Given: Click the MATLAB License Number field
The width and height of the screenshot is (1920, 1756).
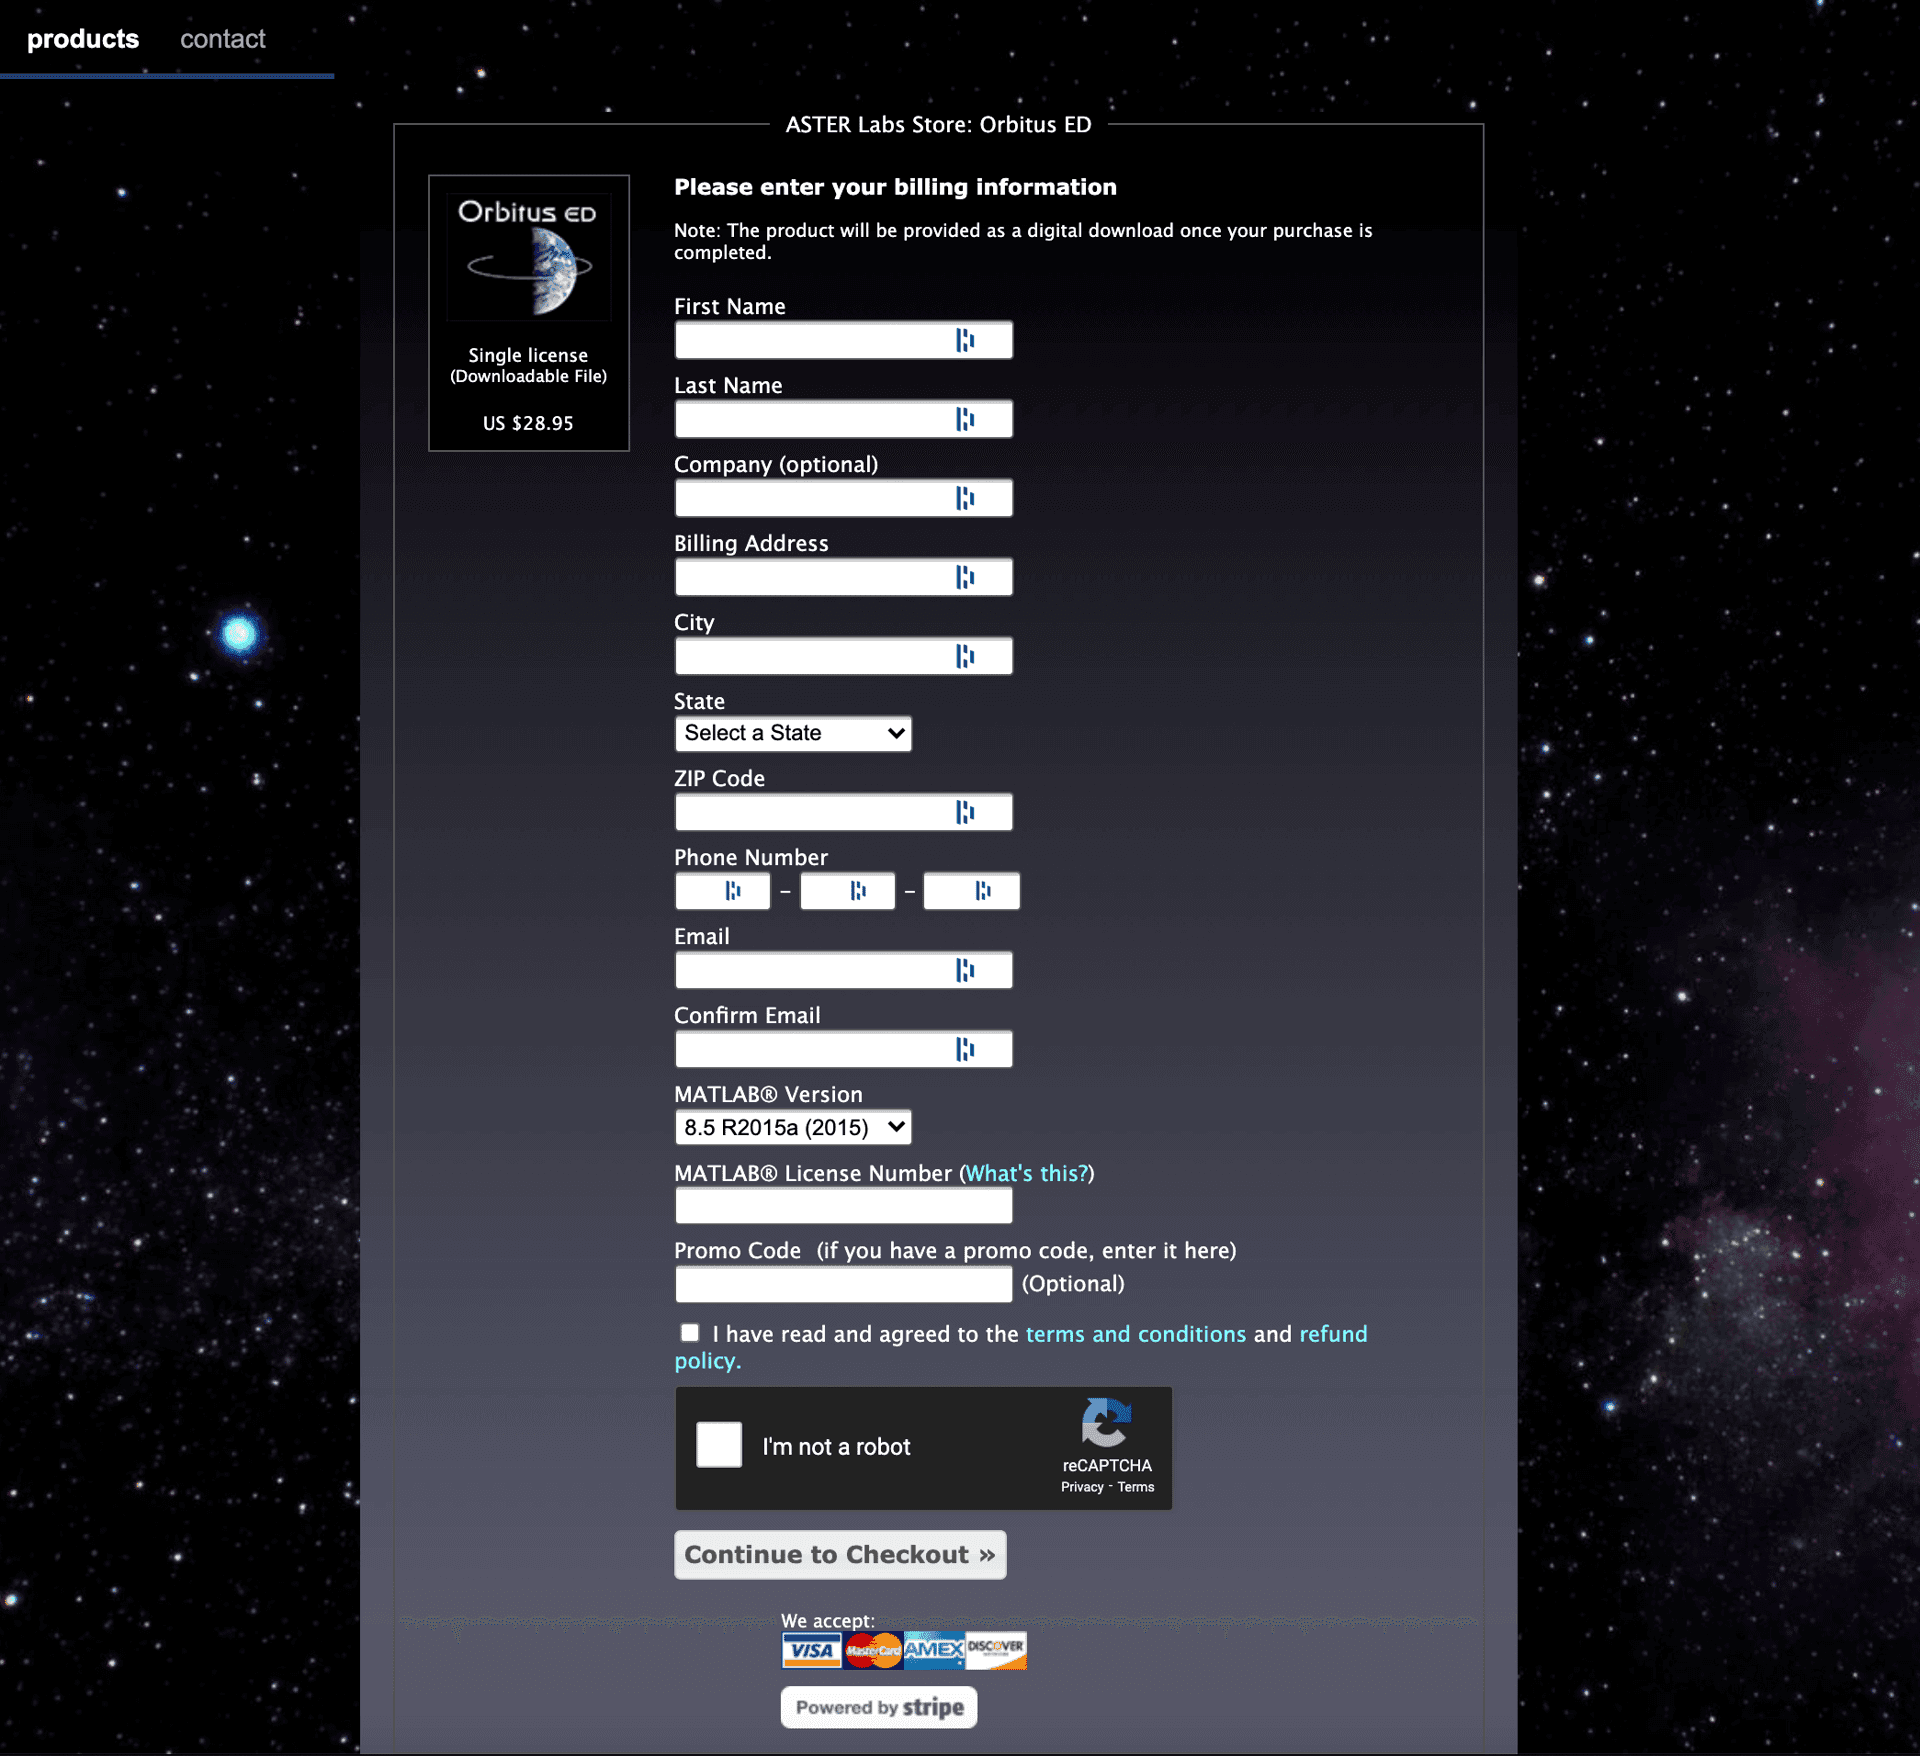Looking at the screenshot, I should 843,1206.
